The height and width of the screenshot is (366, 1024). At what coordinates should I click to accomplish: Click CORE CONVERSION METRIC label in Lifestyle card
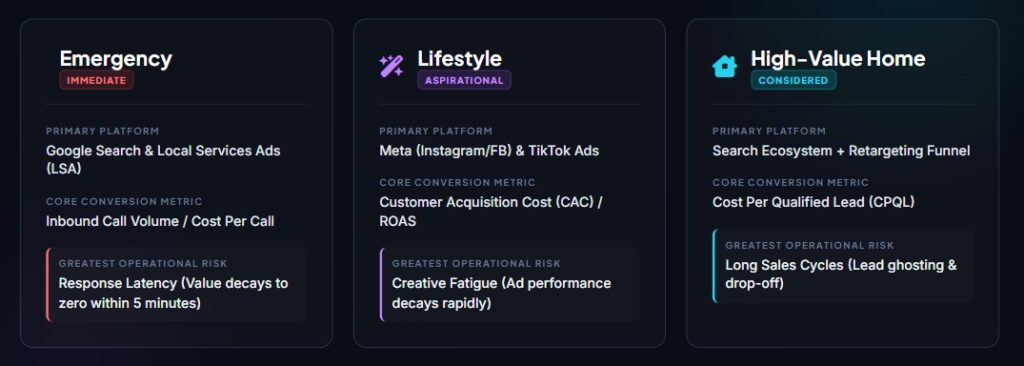457,183
